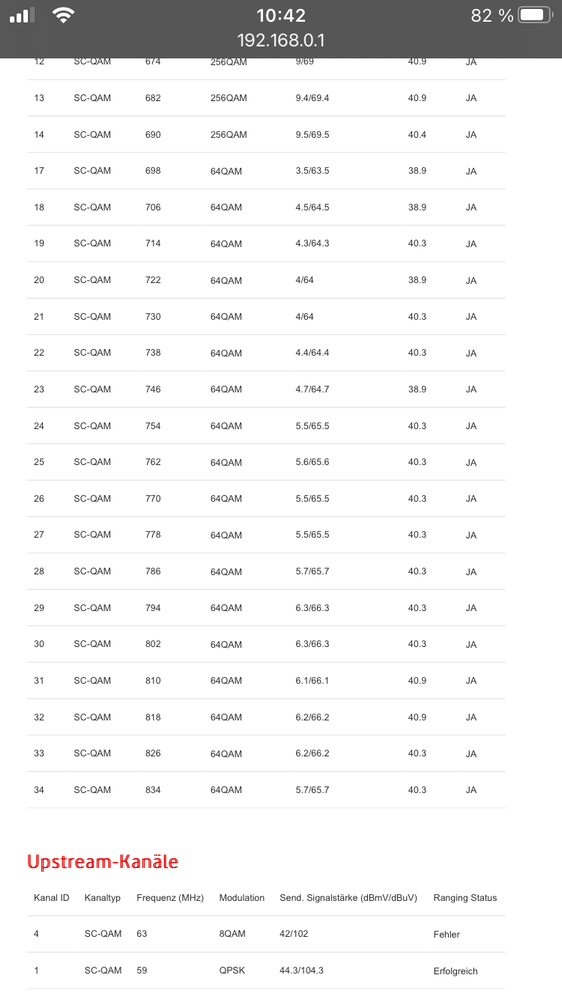The width and height of the screenshot is (562, 999).
Task: Select the downstream row with frequency 834
Action: point(266,790)
